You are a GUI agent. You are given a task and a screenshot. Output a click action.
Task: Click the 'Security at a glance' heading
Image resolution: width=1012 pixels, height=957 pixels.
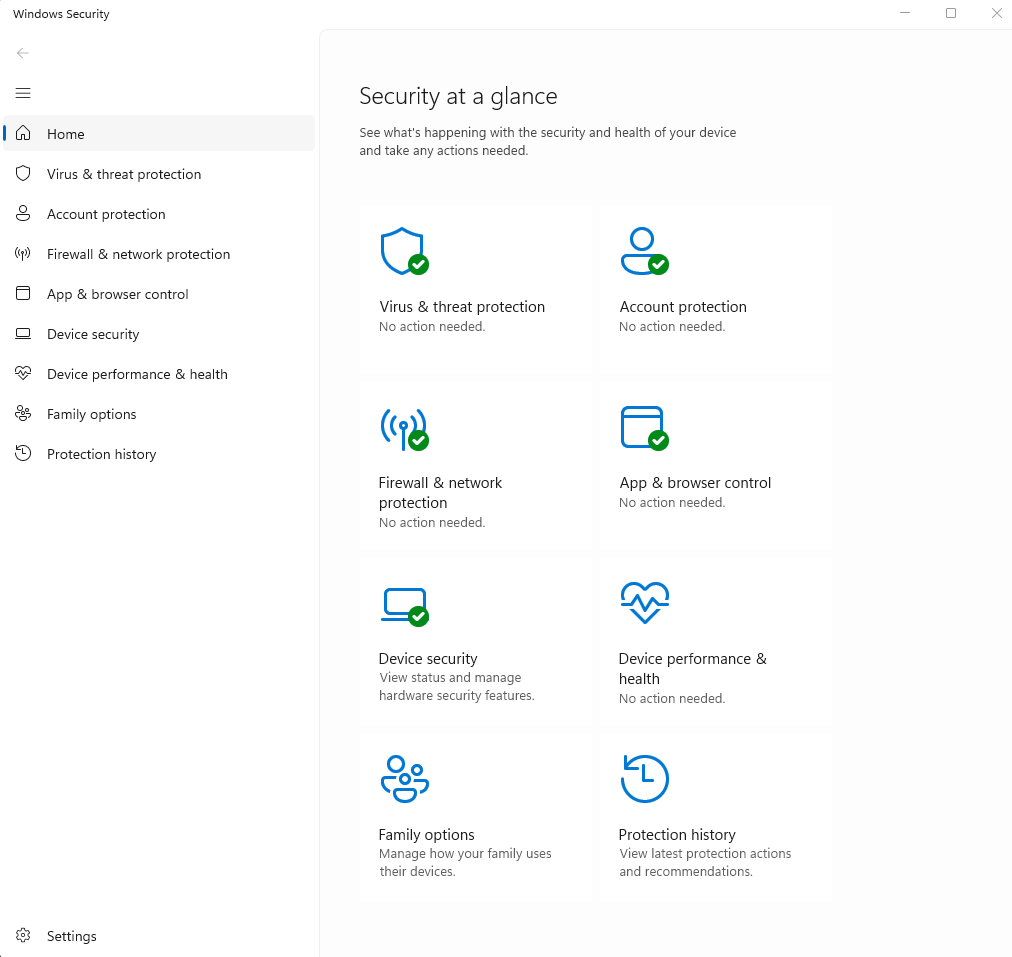(x=458, y=96)
